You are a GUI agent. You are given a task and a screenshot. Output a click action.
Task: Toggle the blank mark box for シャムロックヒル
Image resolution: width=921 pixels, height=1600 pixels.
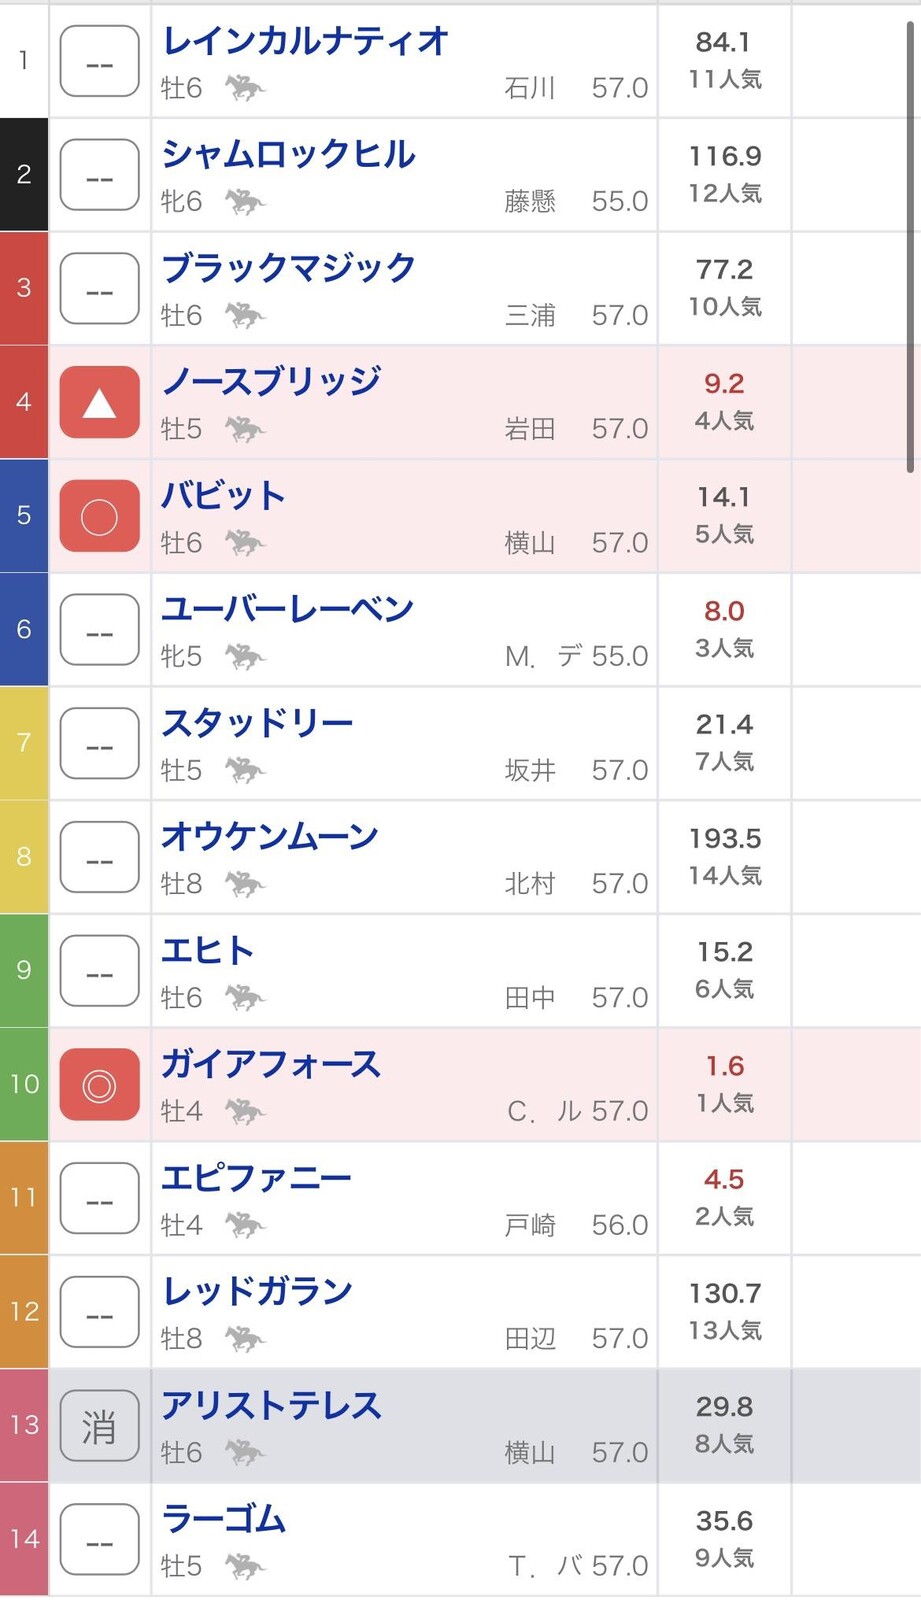(x=99, y=175)
